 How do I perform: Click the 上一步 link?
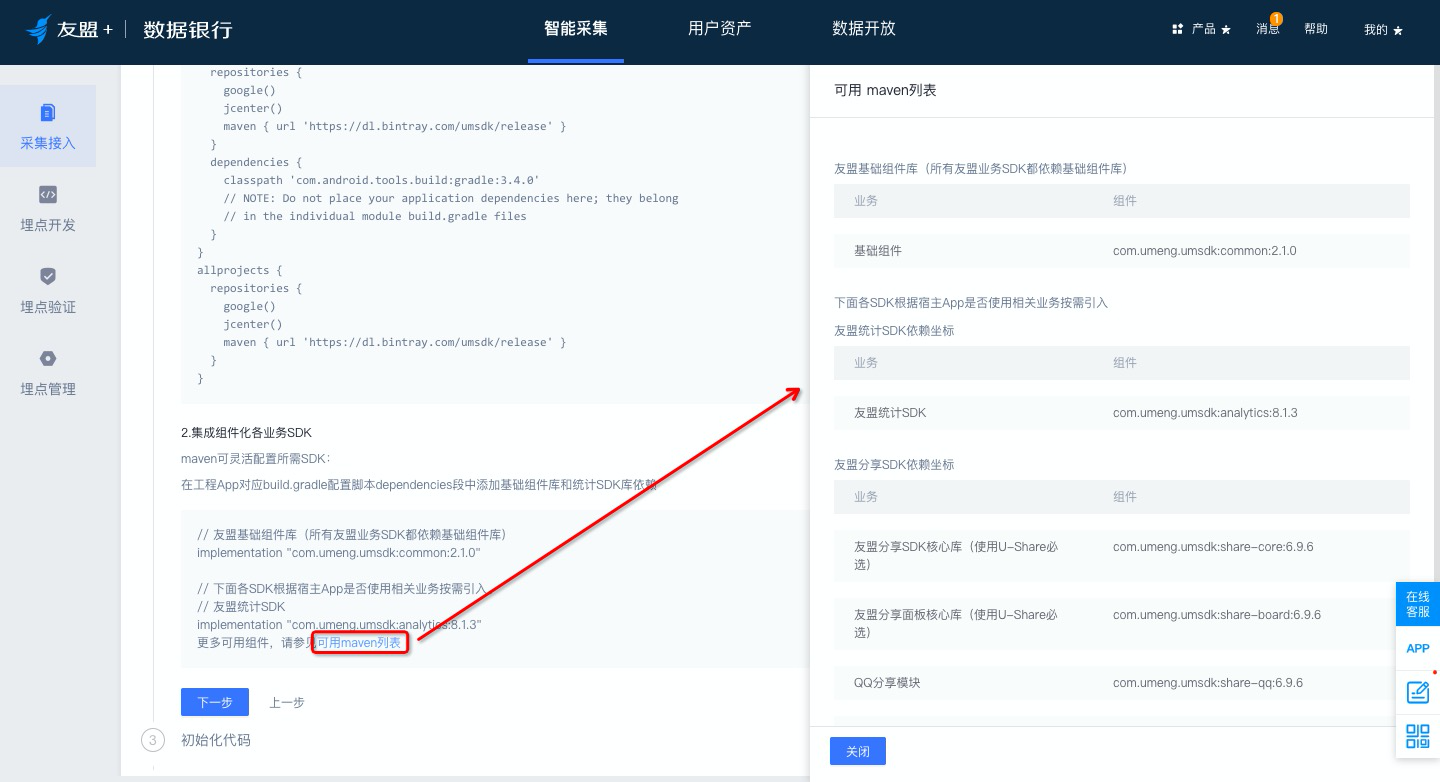[x=287, y=702]
